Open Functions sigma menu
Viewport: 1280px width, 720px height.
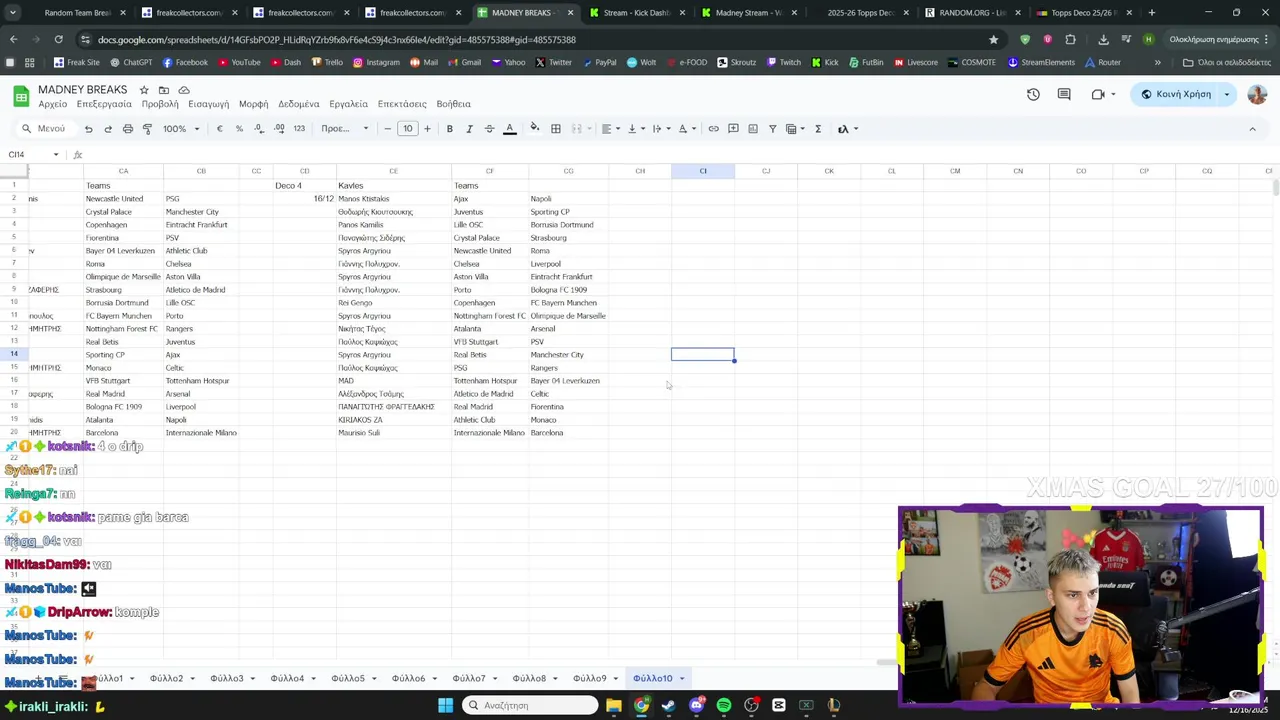coord(818,129)
